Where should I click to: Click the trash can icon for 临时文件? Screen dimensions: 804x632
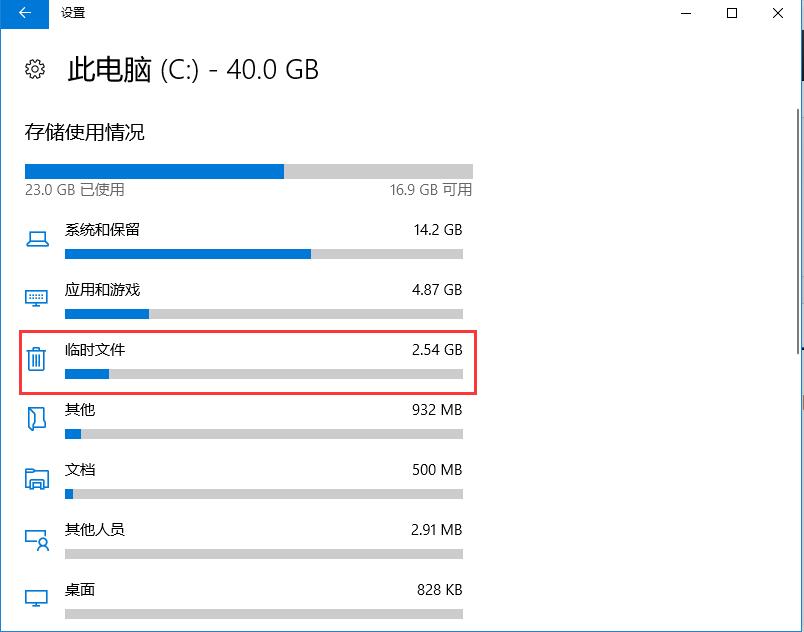pos(36,358)
